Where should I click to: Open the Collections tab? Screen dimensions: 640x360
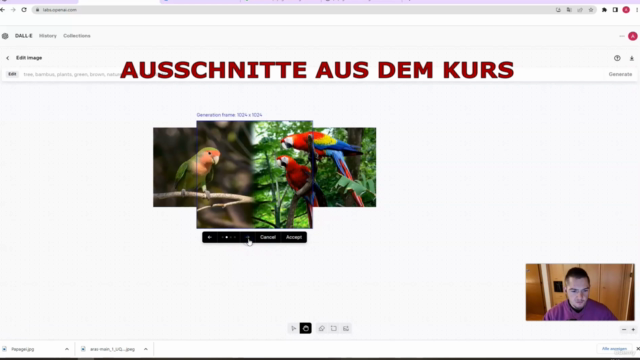tap(77, 36)
